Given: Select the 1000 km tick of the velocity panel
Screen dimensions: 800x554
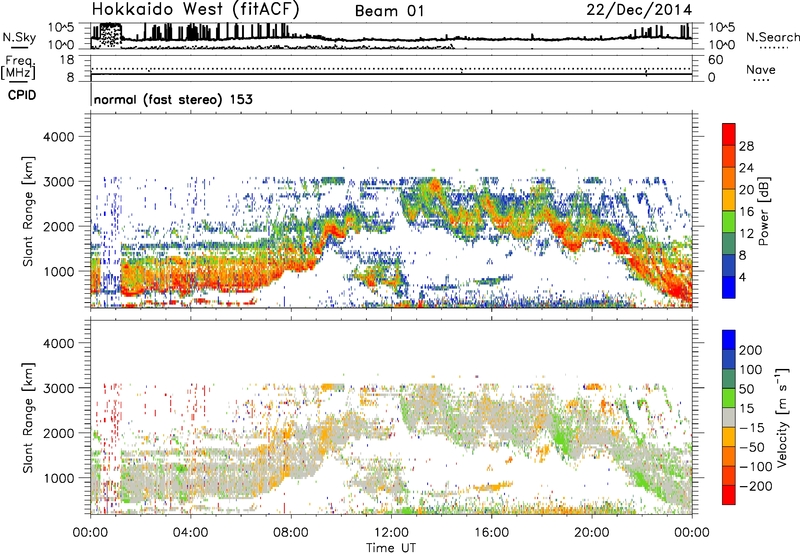Looking at the screenshot, I should (x=59, y=478).
